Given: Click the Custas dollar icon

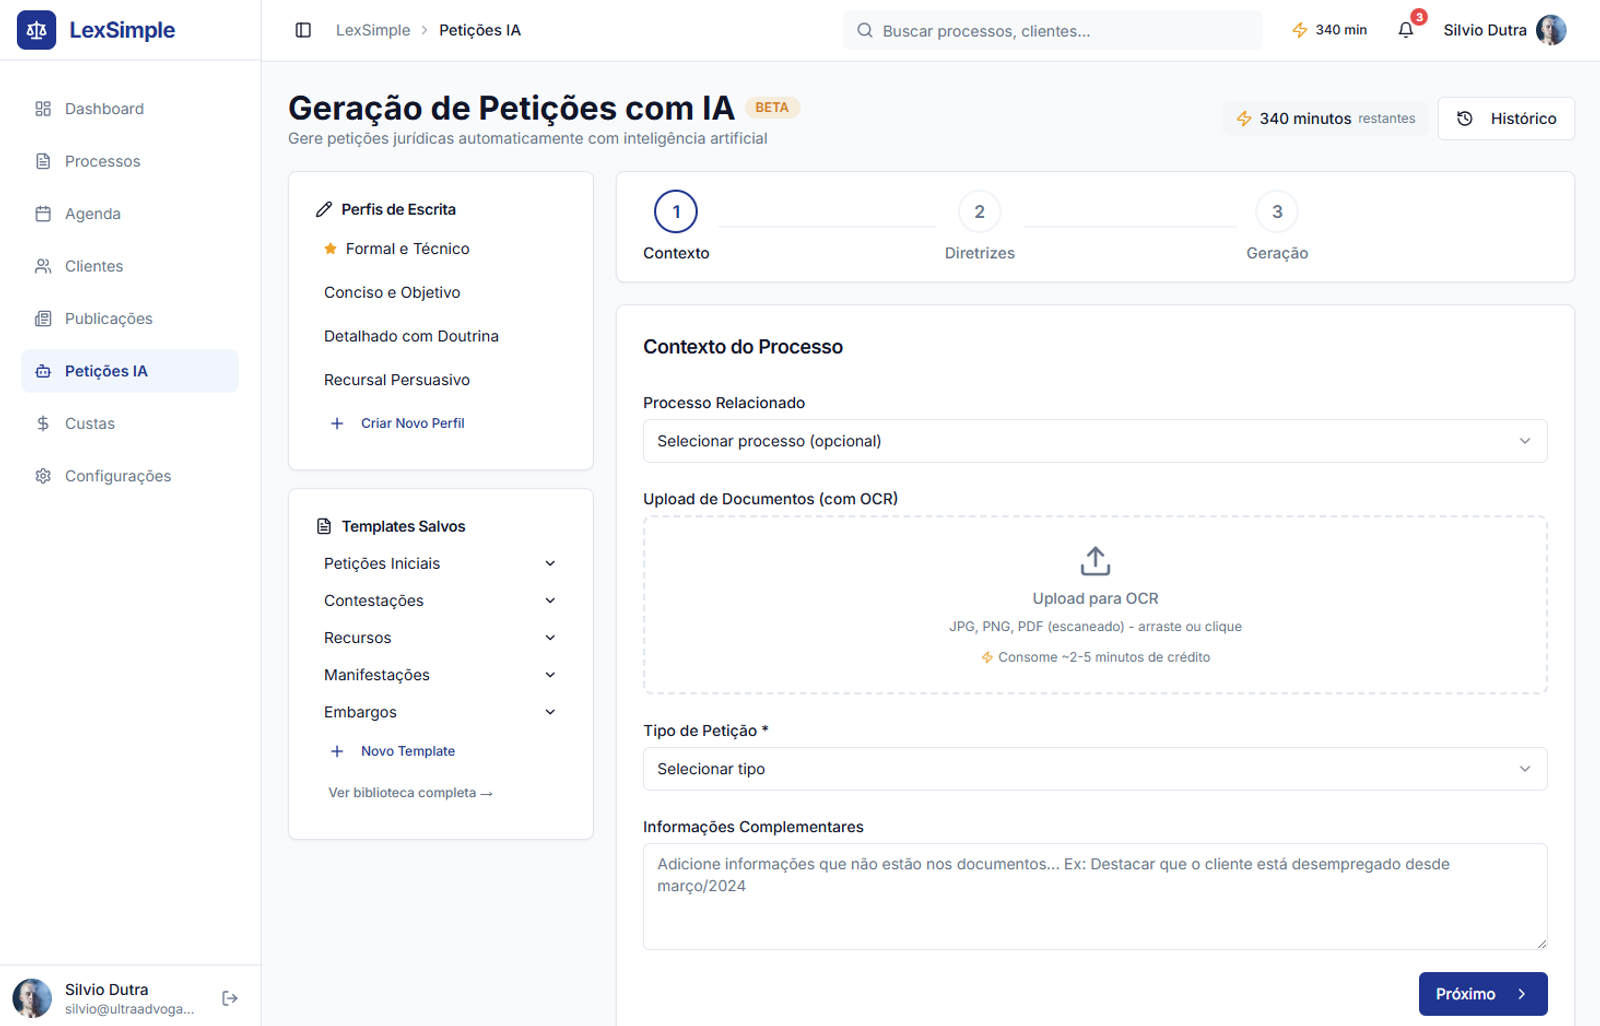Looking at the screenshot, I should [x=43, y=424].
